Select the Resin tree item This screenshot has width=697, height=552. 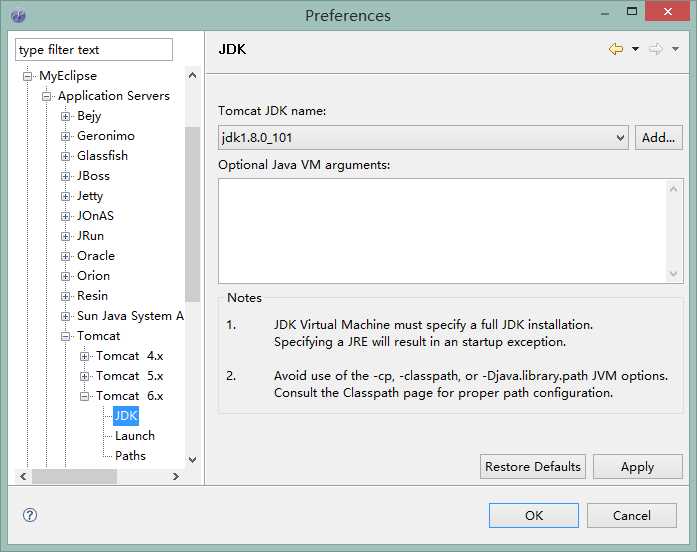92,296
